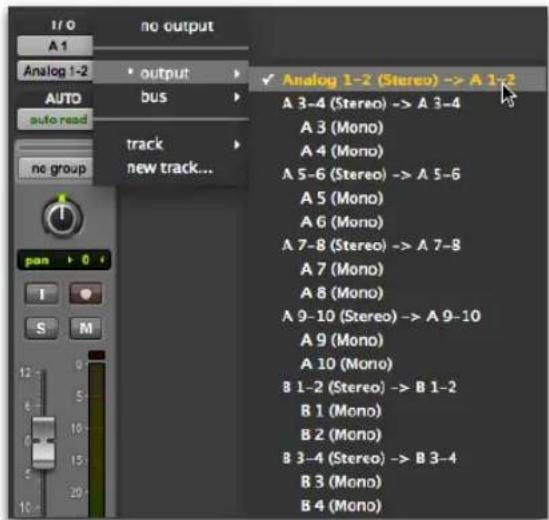Image resolution: width=549 pixels, height=520 pixels.
Task: Select B 1 (Mono) output
Action: [341, 411]
